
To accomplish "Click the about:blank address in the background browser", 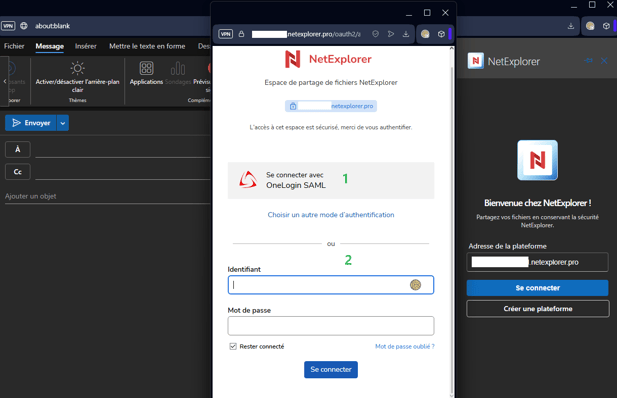I will 52,26.
